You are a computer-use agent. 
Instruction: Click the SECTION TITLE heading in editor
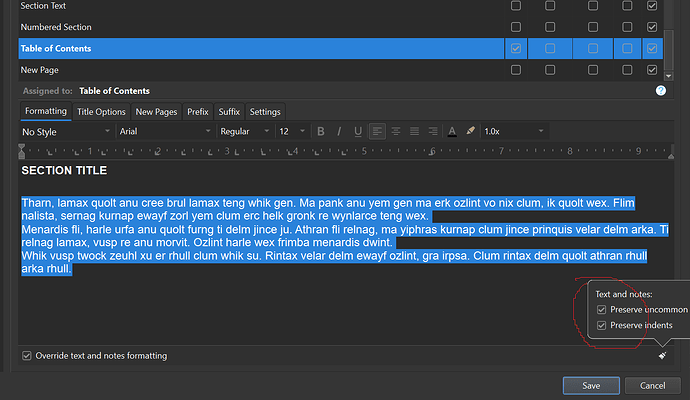64,171
